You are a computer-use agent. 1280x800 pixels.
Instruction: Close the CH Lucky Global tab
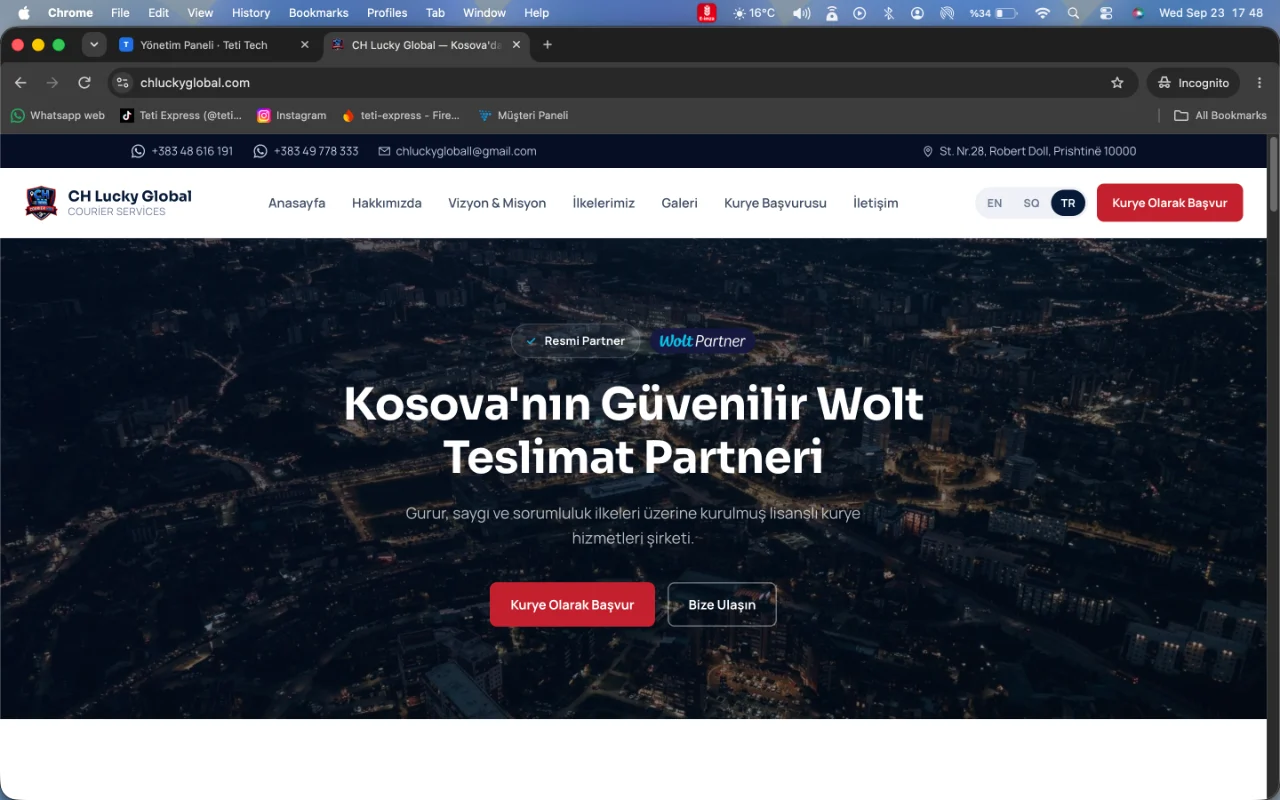(x=518, y=45)
